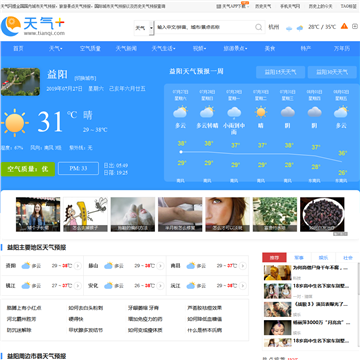
Task: Open 美食 in the nav bar
Action: [x=270, y=49]
